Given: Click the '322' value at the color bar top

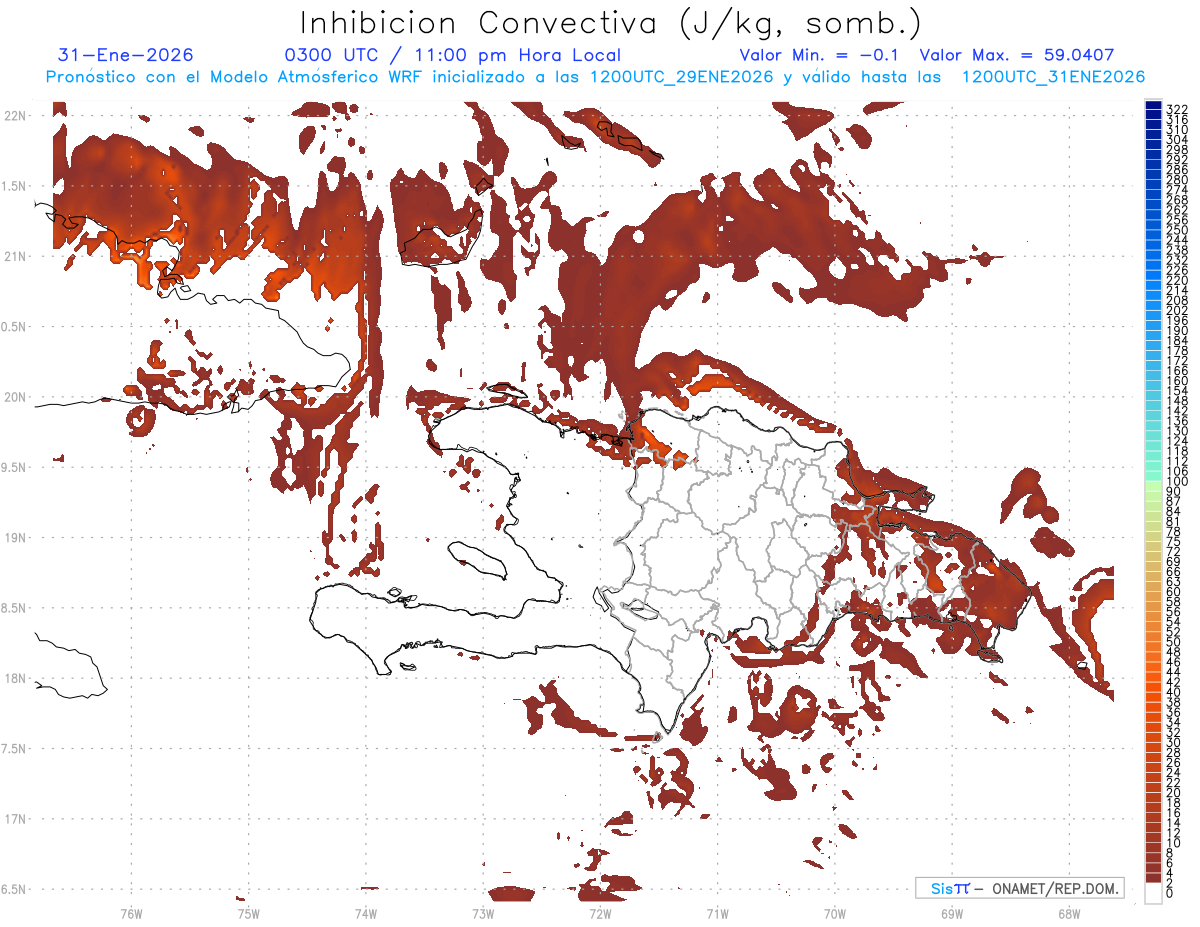Looking at the screenshot, I should pos(1176,109).
